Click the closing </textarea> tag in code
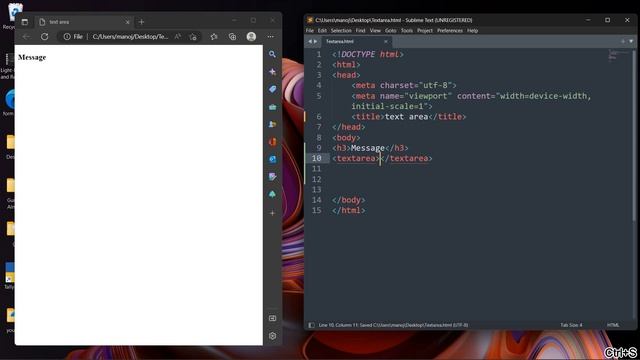 pos(408,158)
